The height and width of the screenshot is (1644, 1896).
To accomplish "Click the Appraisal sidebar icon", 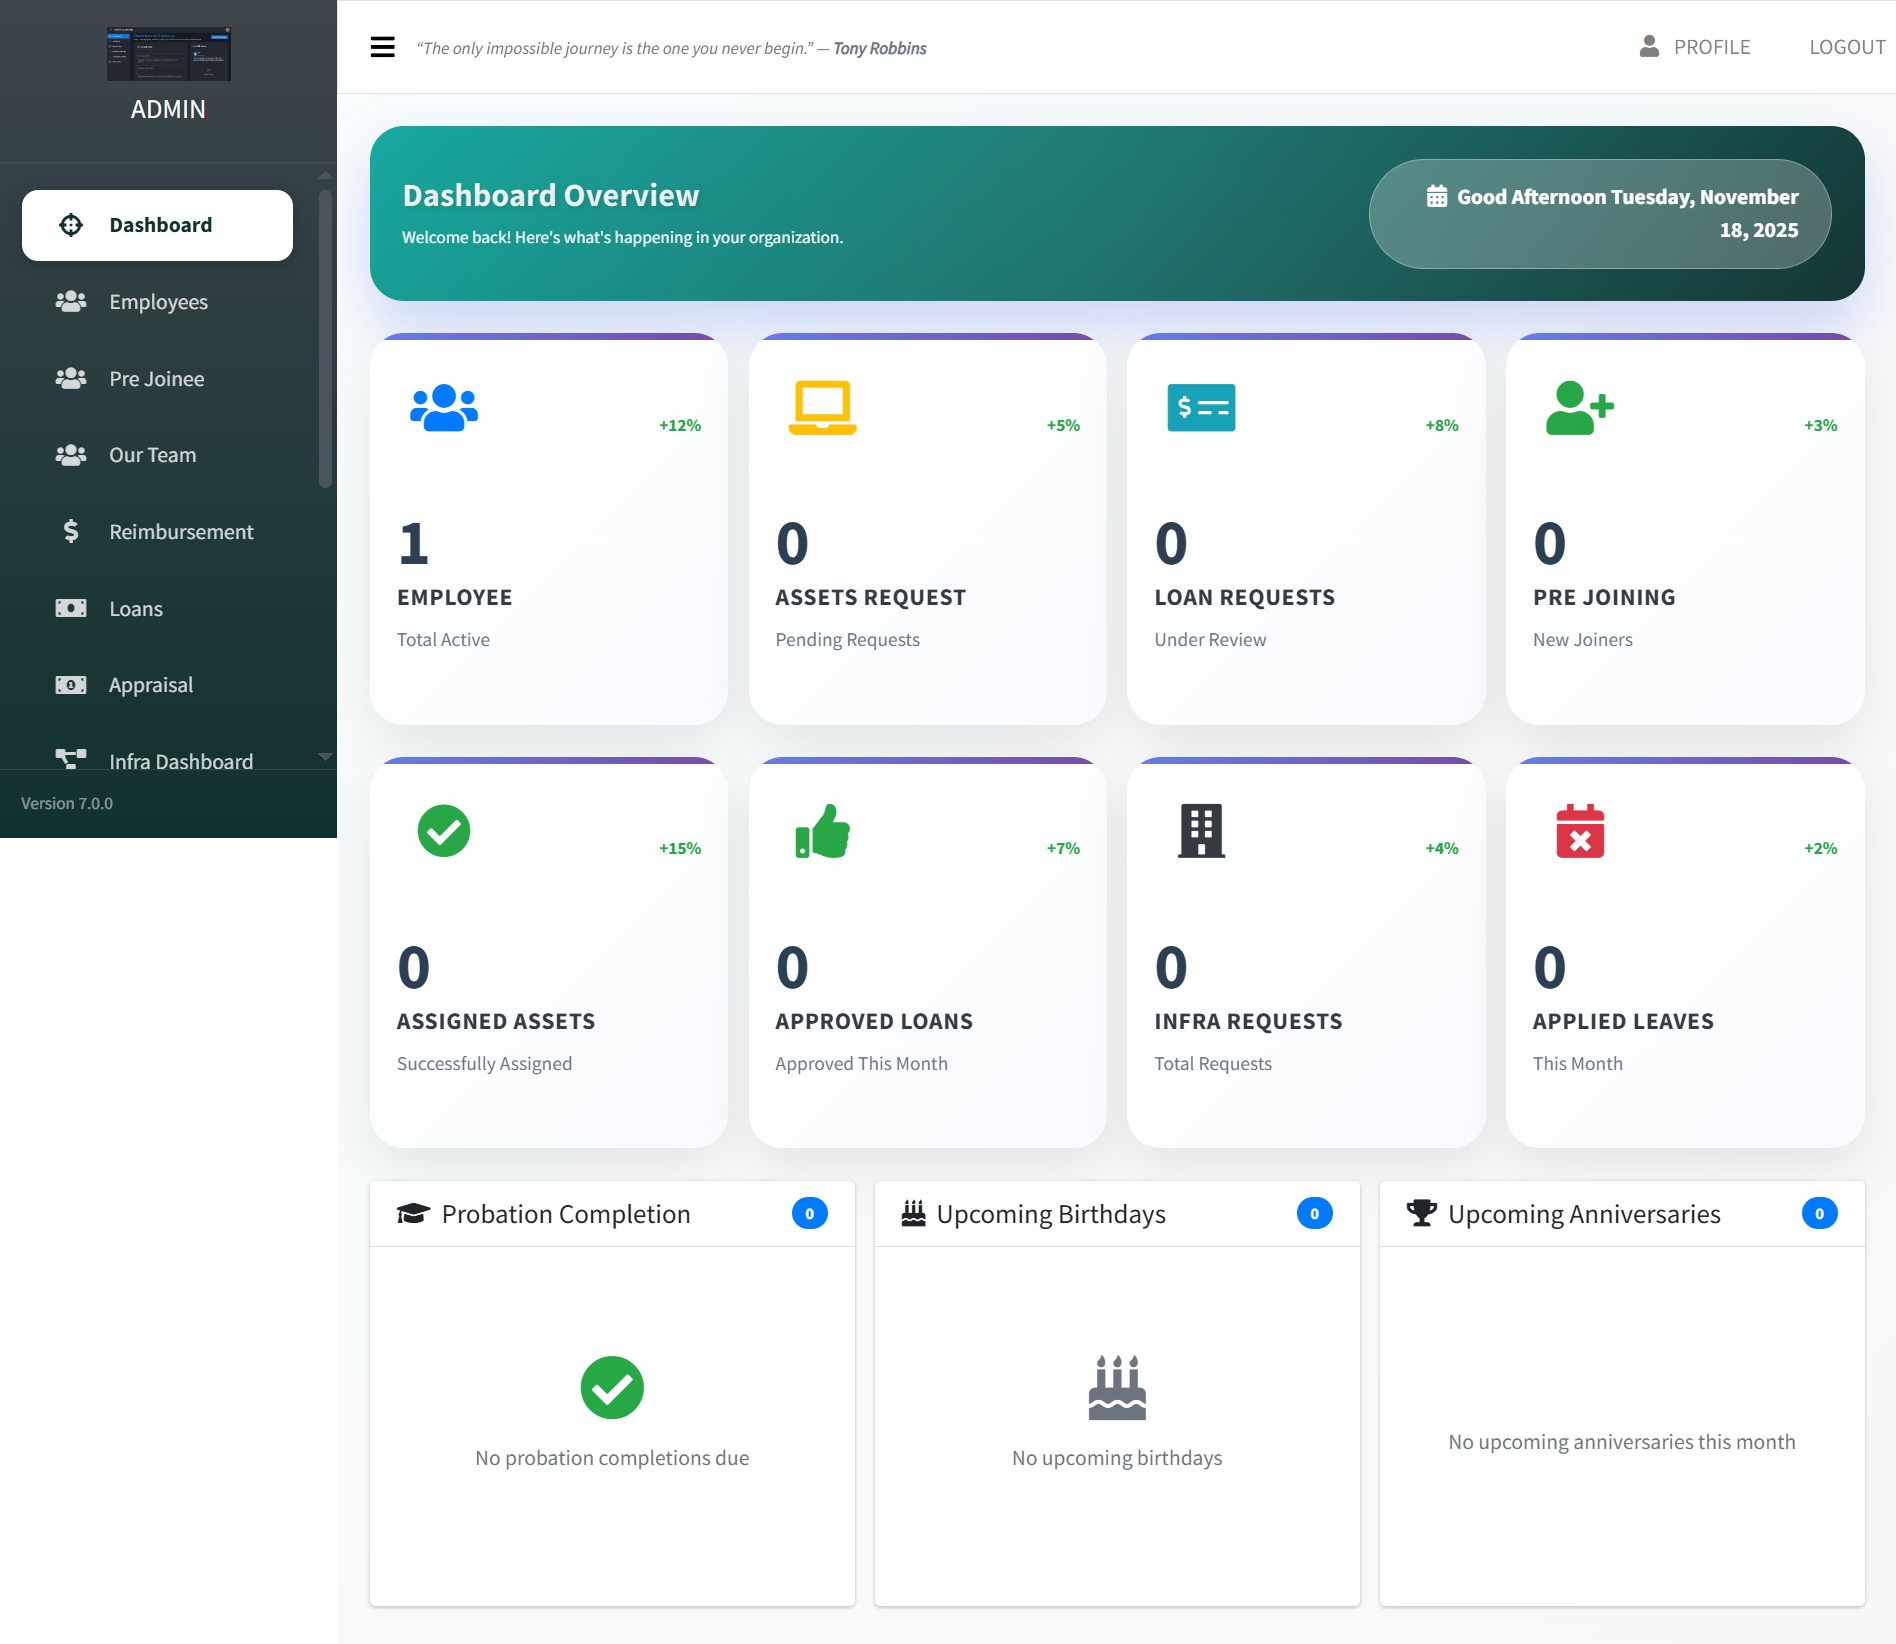I will point(70,685).
